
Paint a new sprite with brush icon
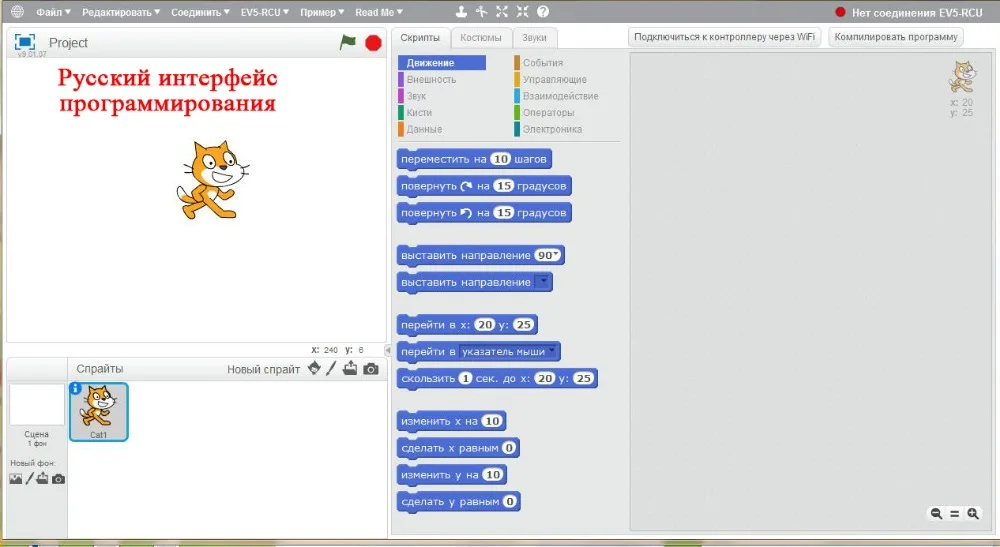[331, 368]
